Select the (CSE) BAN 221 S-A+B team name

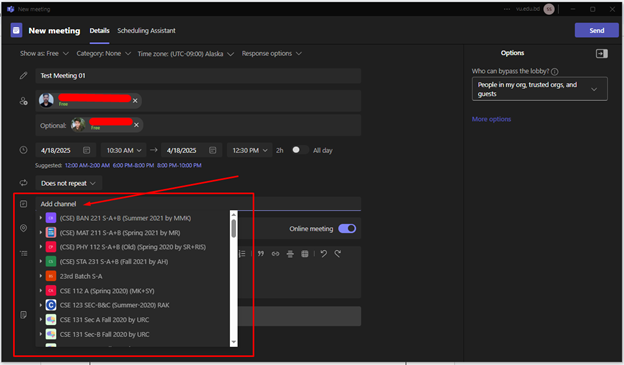coord(125,218)
